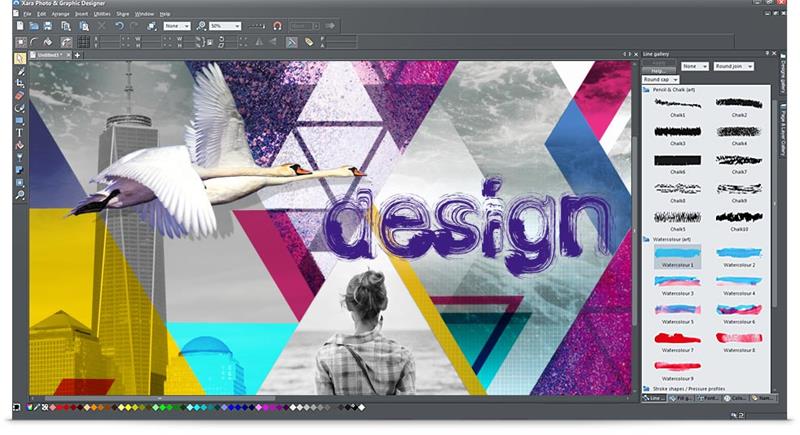Image resolution: width=800 pixels, height=435 pixels.
Task: Select the Text tool
Action: point(20,132)
